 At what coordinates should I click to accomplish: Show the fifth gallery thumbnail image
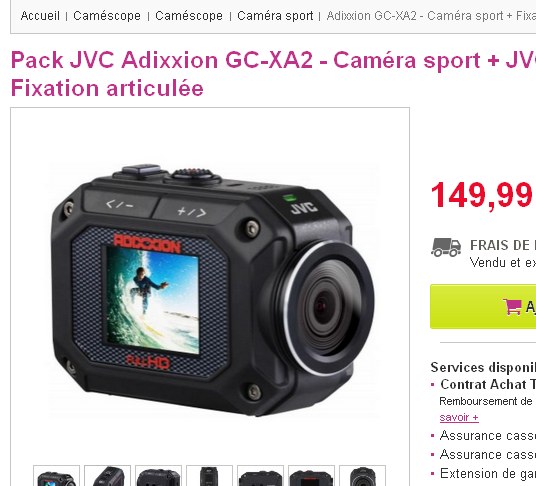click(x=260, y=475)
